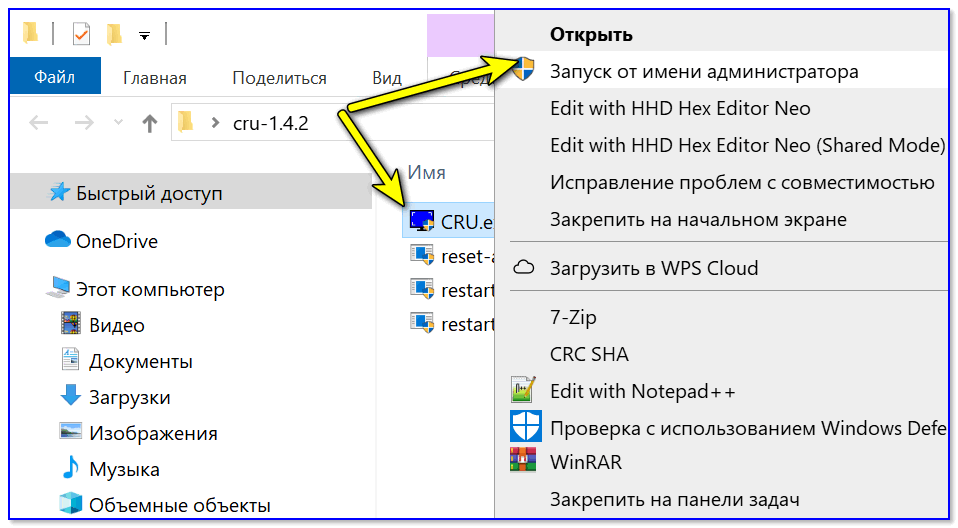Click the WPS Cloud upload icon
Image resolution: width=958 pixels, height=528 pixels.
tap(524, 268)
